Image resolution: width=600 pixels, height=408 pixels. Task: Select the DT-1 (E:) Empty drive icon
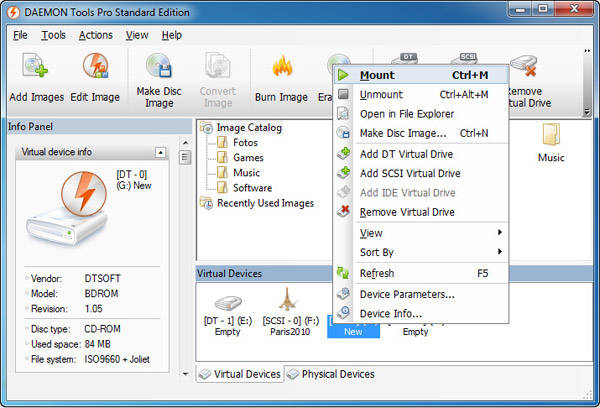coord(228,304)
